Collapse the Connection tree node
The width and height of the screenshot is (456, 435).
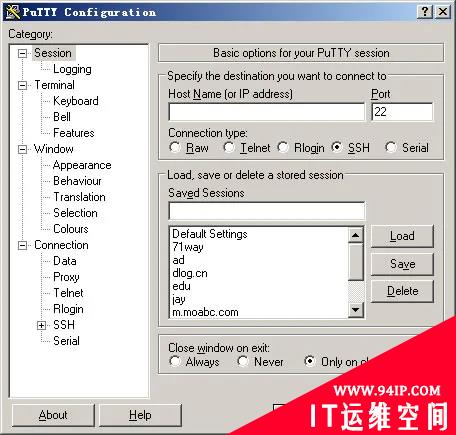(22, 245)
